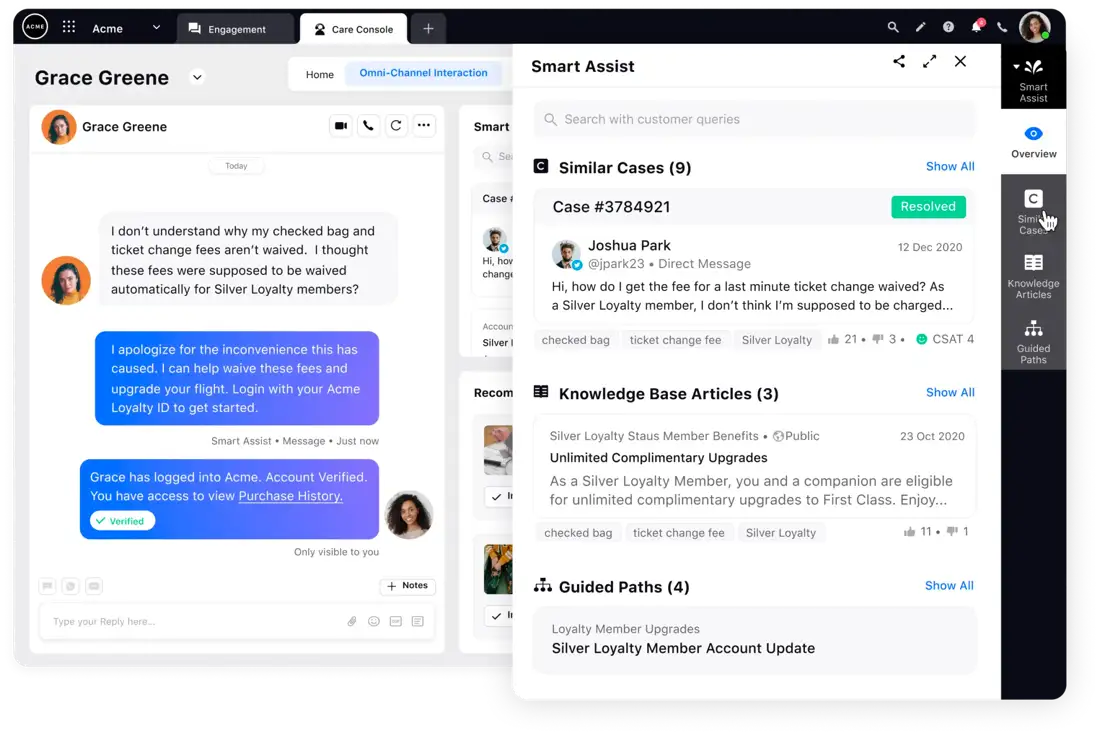This screenshot has height=736, width=1100.
Task: Show All similar cases
Action: point(950,166)
